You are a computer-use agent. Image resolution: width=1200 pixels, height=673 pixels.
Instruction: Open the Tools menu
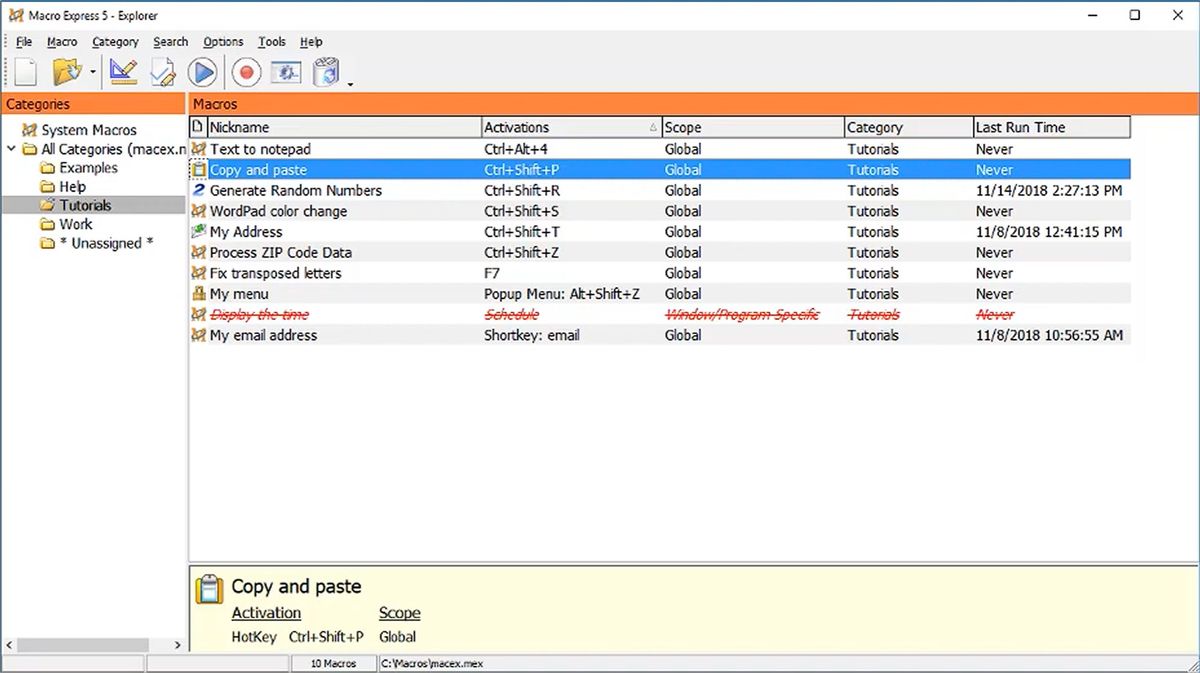tap(271, 42)
